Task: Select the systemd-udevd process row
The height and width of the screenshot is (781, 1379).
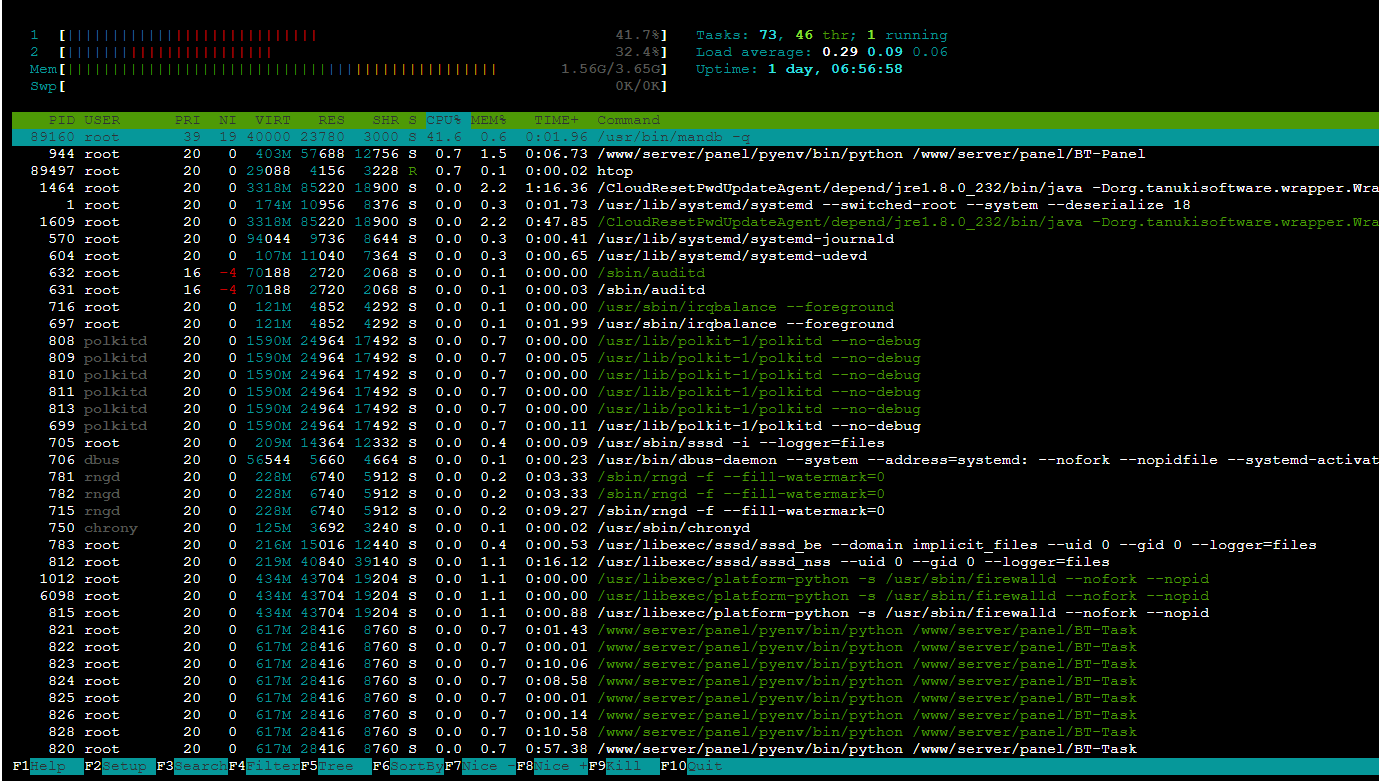Action: point(695,256)
